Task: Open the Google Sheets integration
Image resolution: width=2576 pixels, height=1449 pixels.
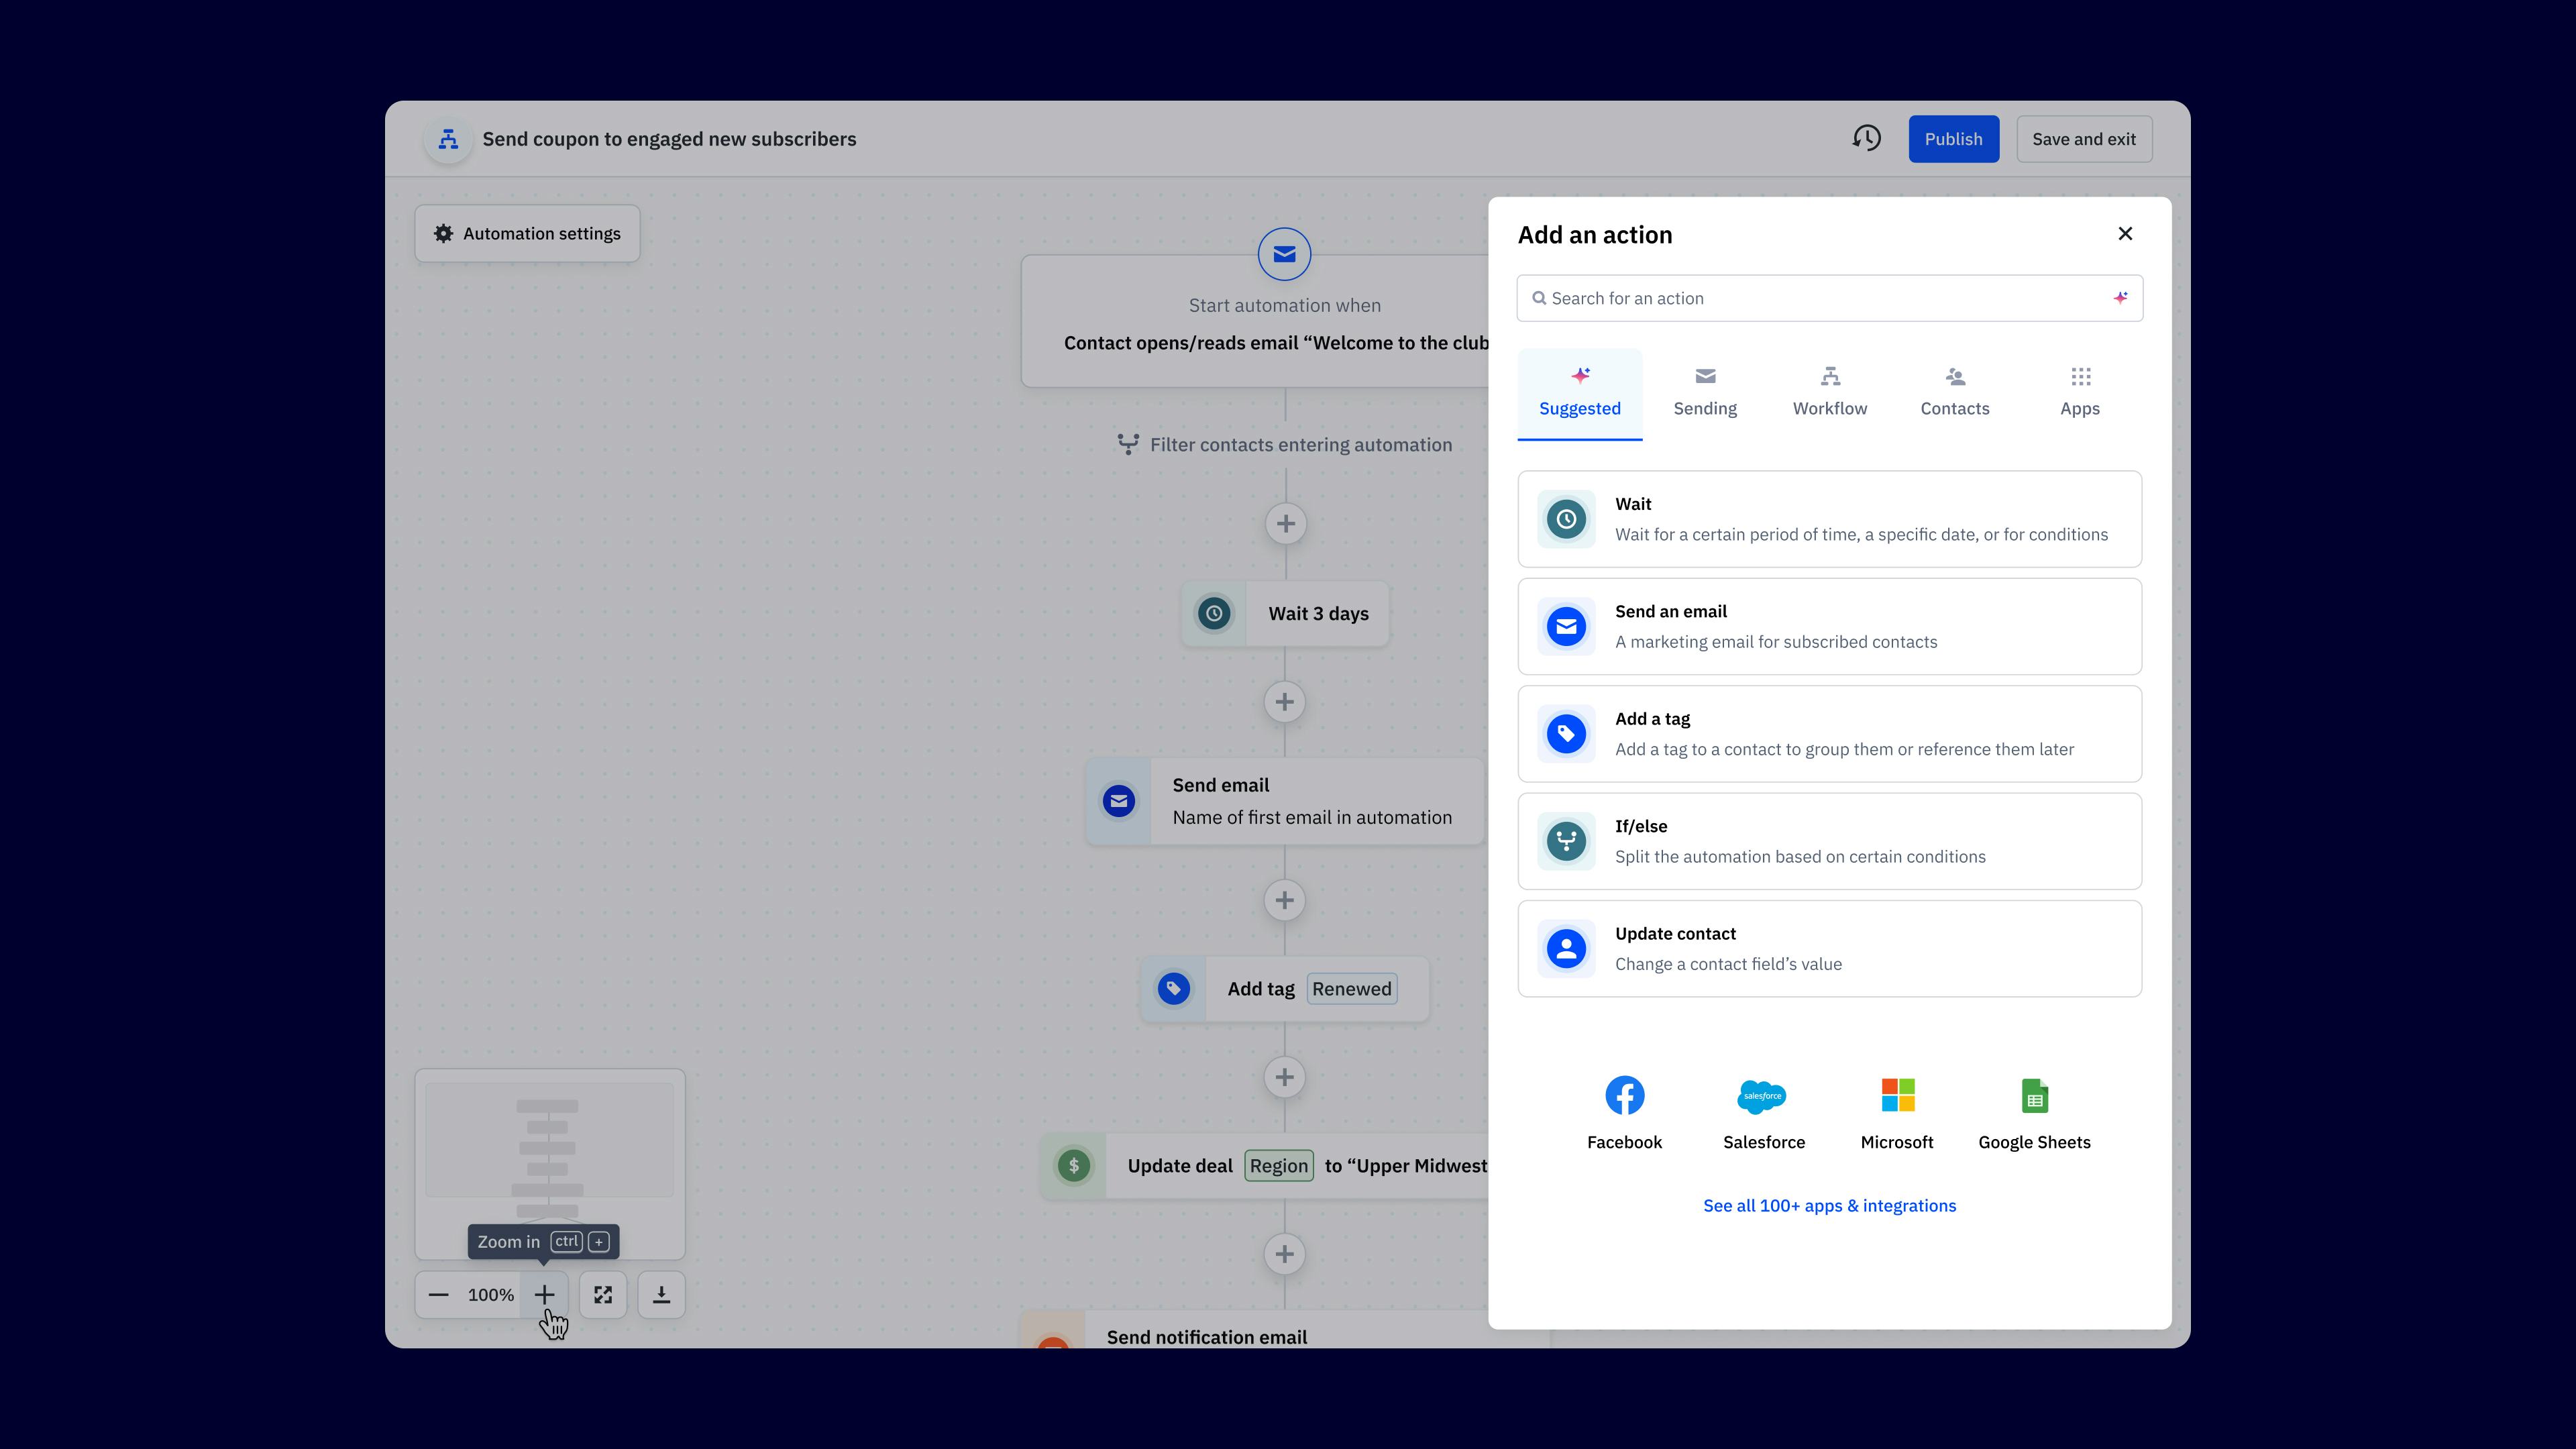Action: coord(2033,1095)
